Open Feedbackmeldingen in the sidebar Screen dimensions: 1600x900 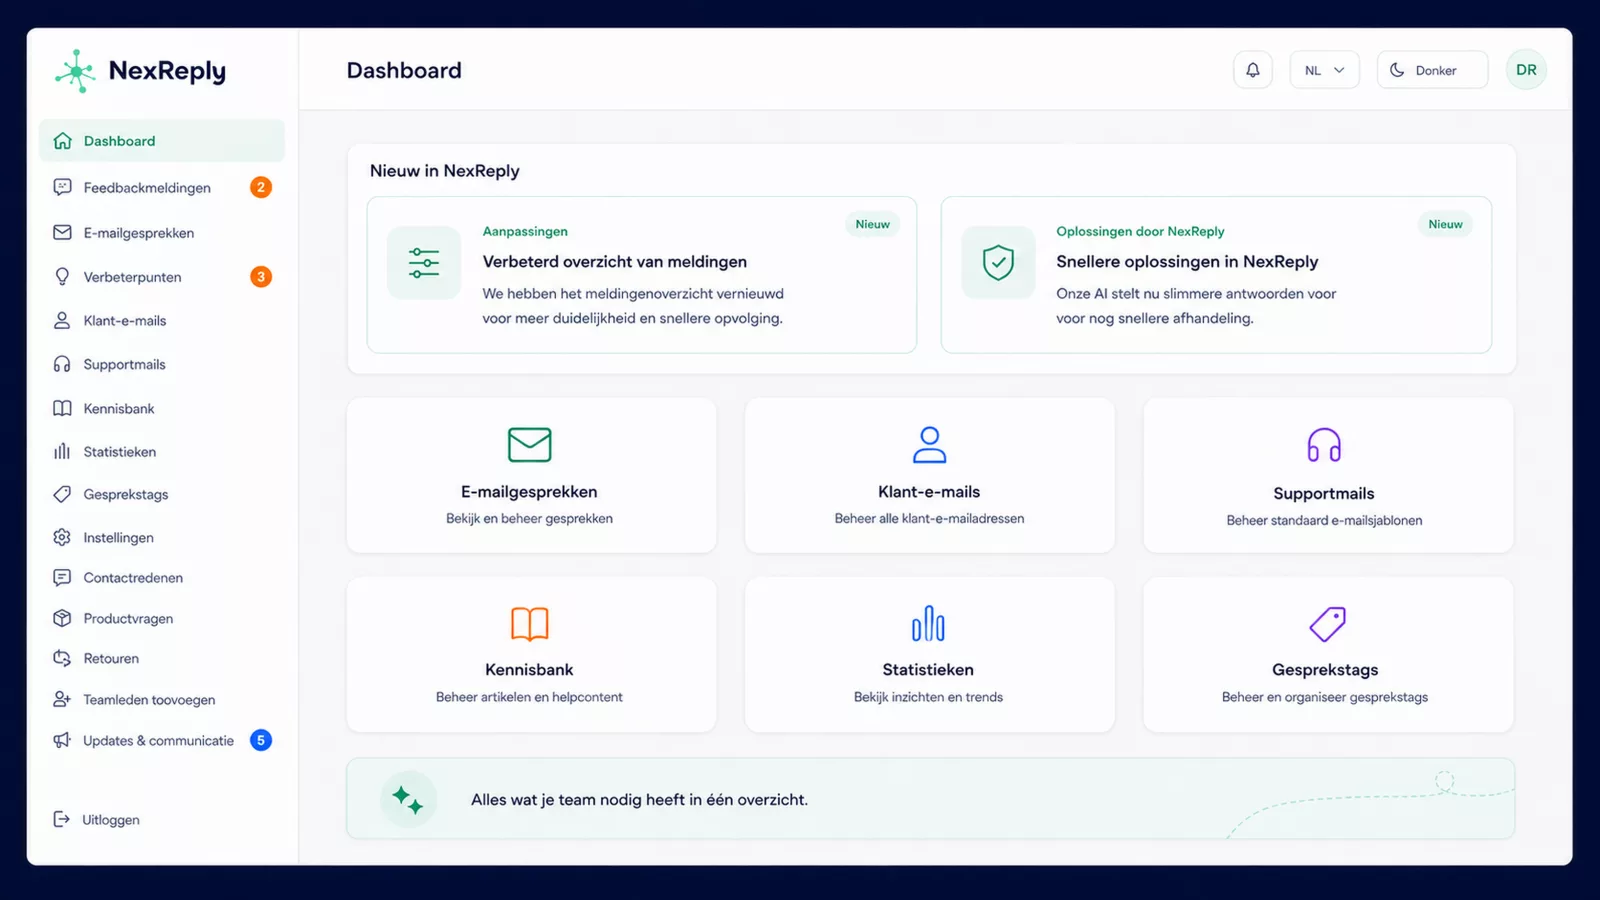[x=162, y=188]
